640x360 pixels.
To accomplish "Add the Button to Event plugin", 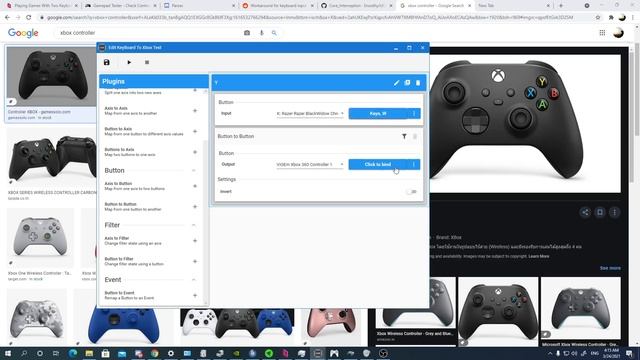I will (x=195, y=296).
